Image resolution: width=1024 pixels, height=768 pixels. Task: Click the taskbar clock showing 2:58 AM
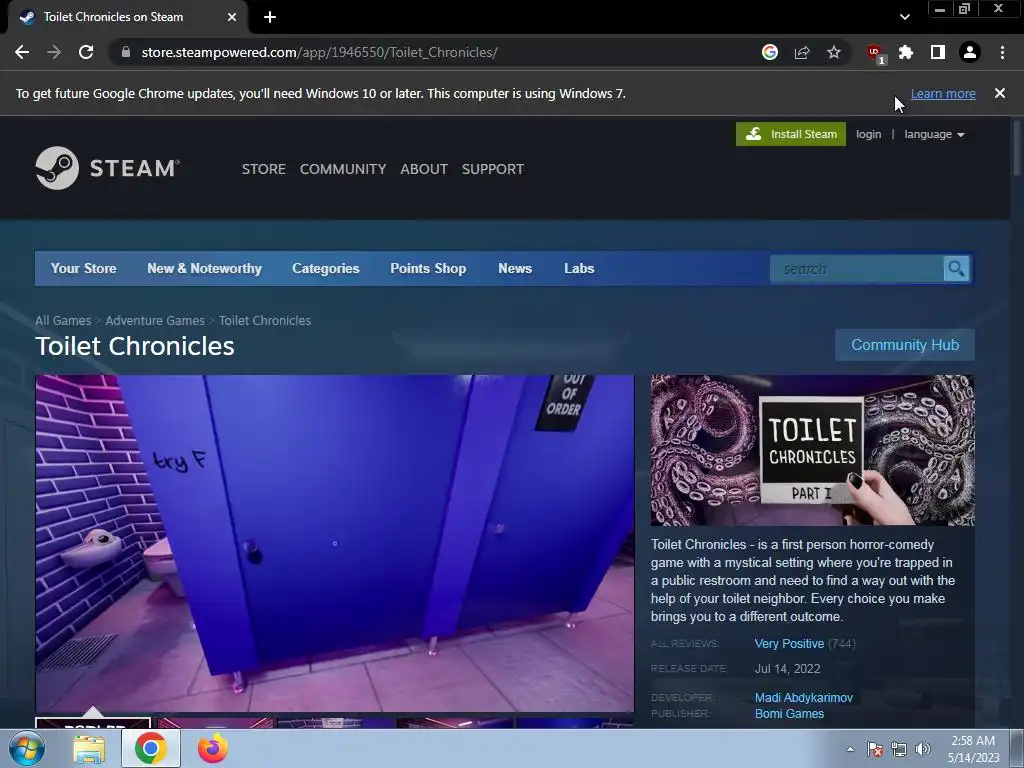coord(973,749)
